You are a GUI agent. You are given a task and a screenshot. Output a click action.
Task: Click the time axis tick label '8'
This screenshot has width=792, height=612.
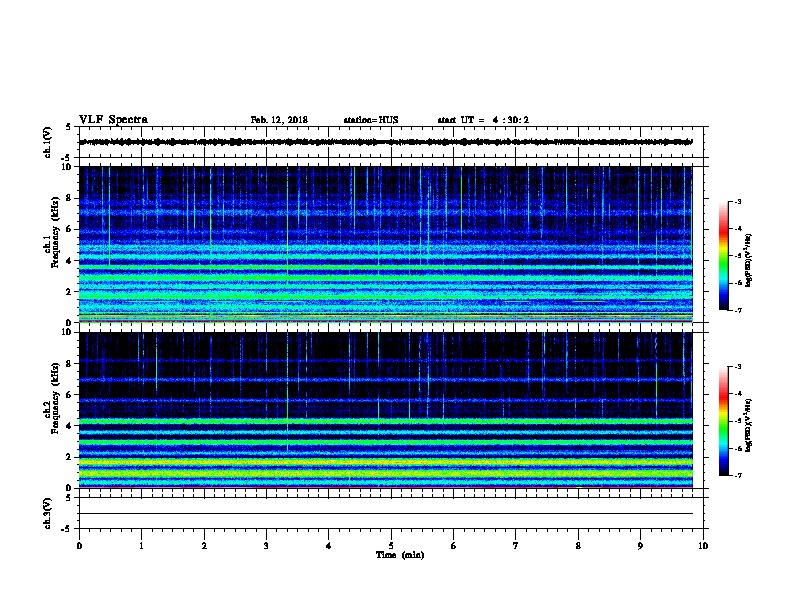pyautogui.click(x=578, y=546)
